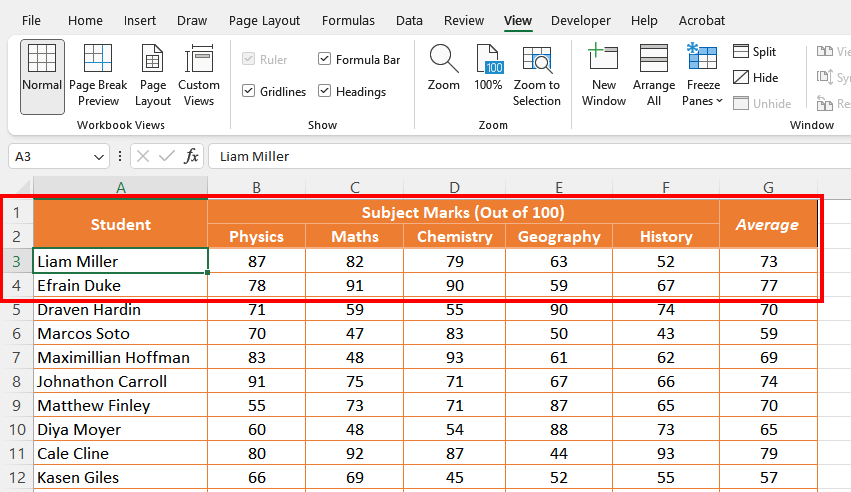This screenshot has width=851, height=492.
Task: Open the Name Box dropdown arrow
Action: 99,157
